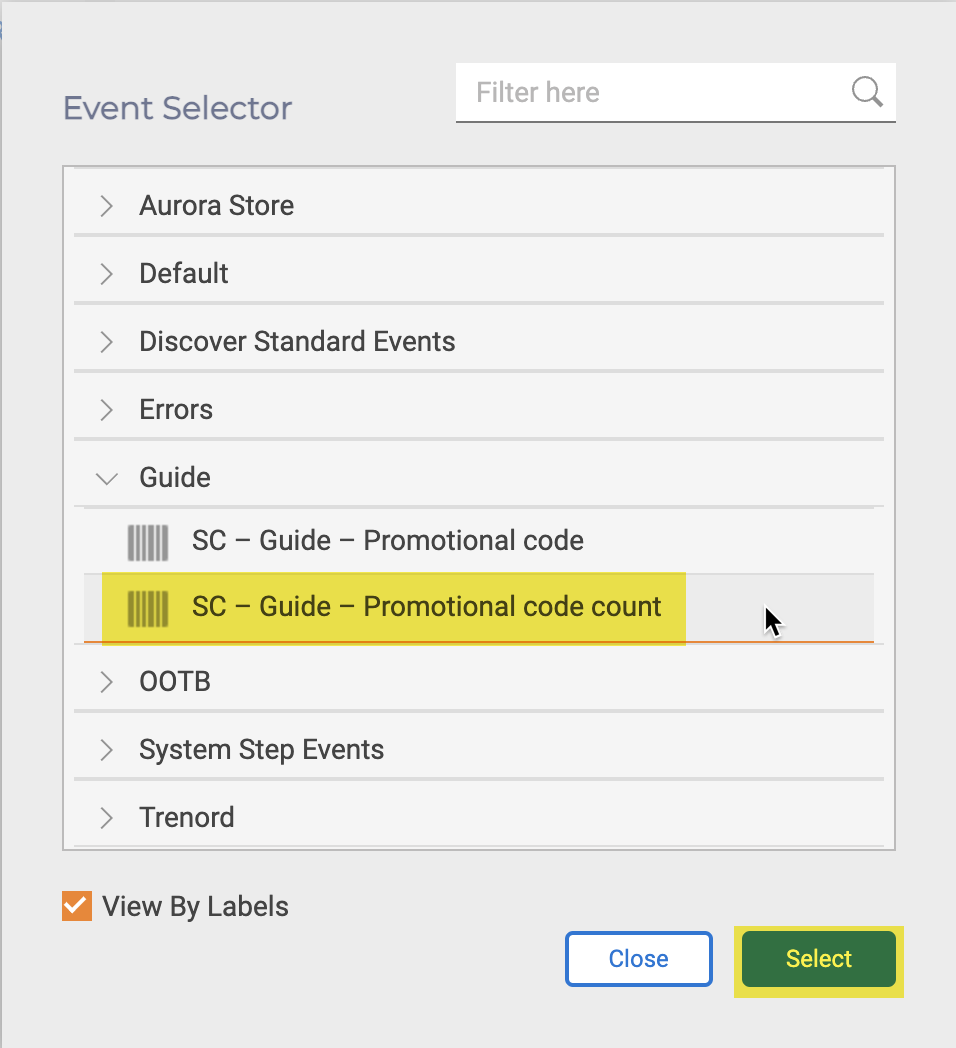The width and height of the screenshot is (956, 1048).
Task: Toggle the View By Labels checkbox
Action: (x=77, y=907)
